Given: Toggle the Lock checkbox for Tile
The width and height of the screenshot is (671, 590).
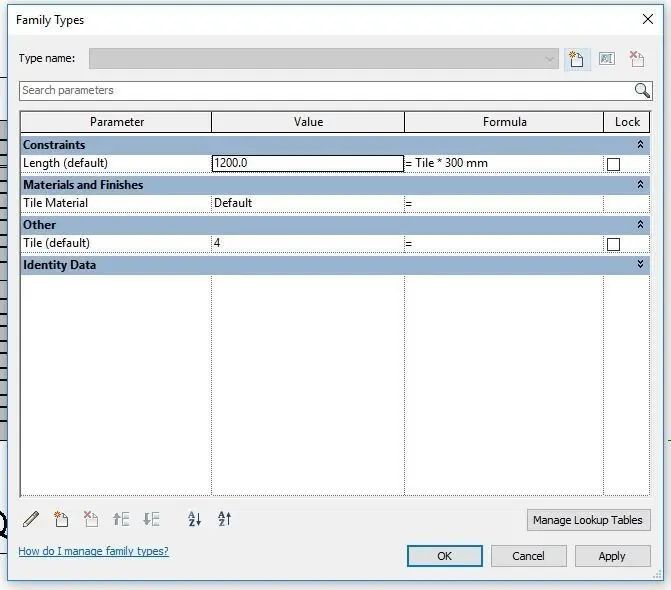Looking at the screenshot, I should pyautogui.click(x=613, y=244).
